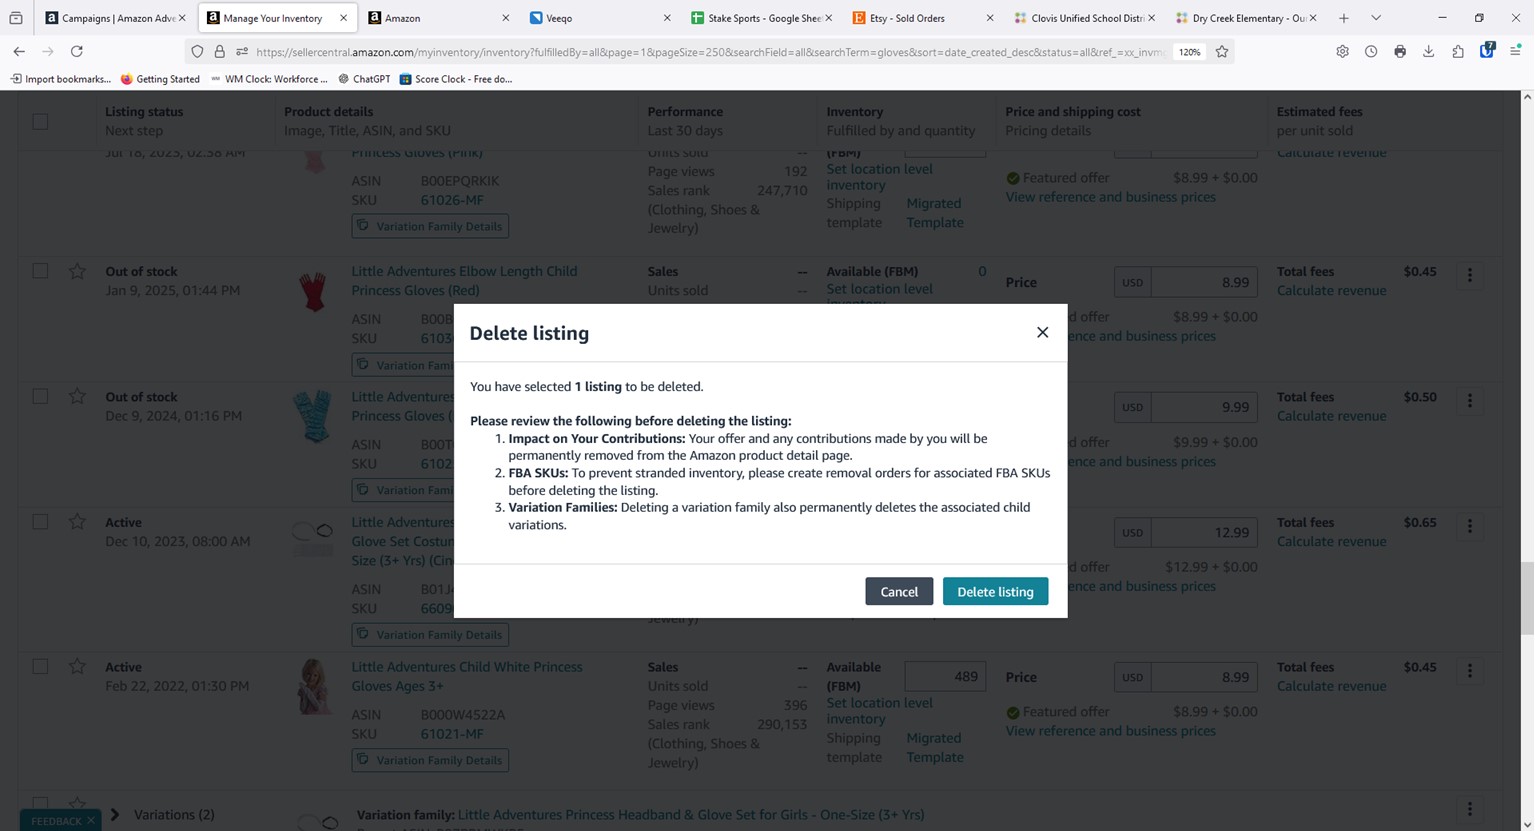This screenshot has width=1535, height=831.
Task: Open kebab menu for white gloves row
Action: point(1469,671)
